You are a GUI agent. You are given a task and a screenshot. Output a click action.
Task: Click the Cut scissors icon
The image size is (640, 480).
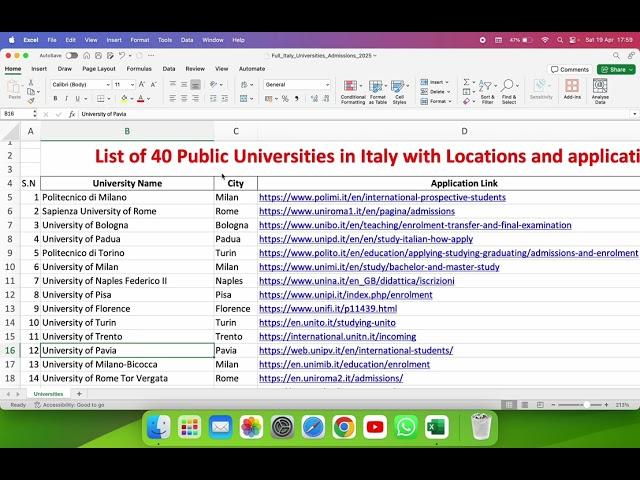coord(31,83)
